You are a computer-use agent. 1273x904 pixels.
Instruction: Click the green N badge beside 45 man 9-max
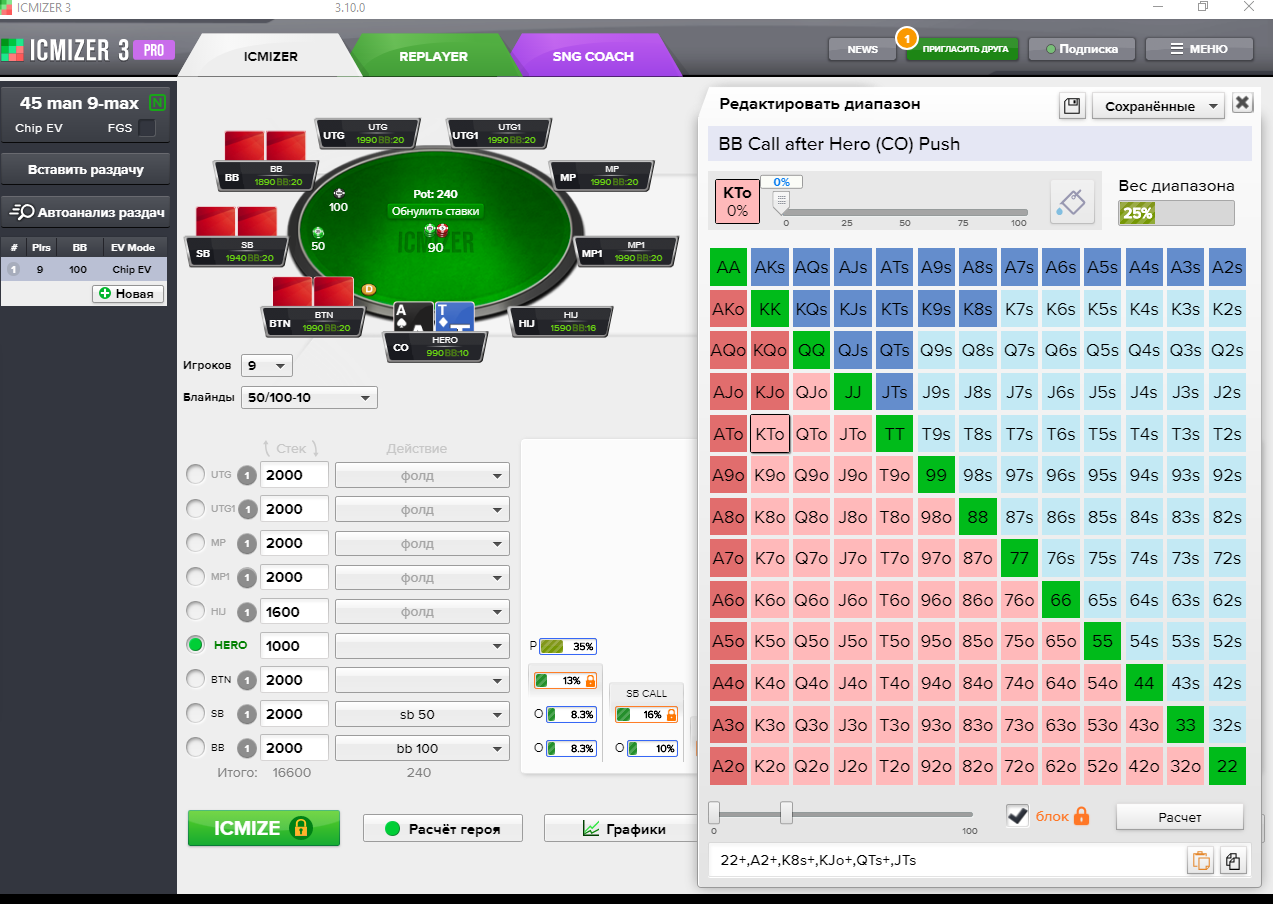[157, 103]
